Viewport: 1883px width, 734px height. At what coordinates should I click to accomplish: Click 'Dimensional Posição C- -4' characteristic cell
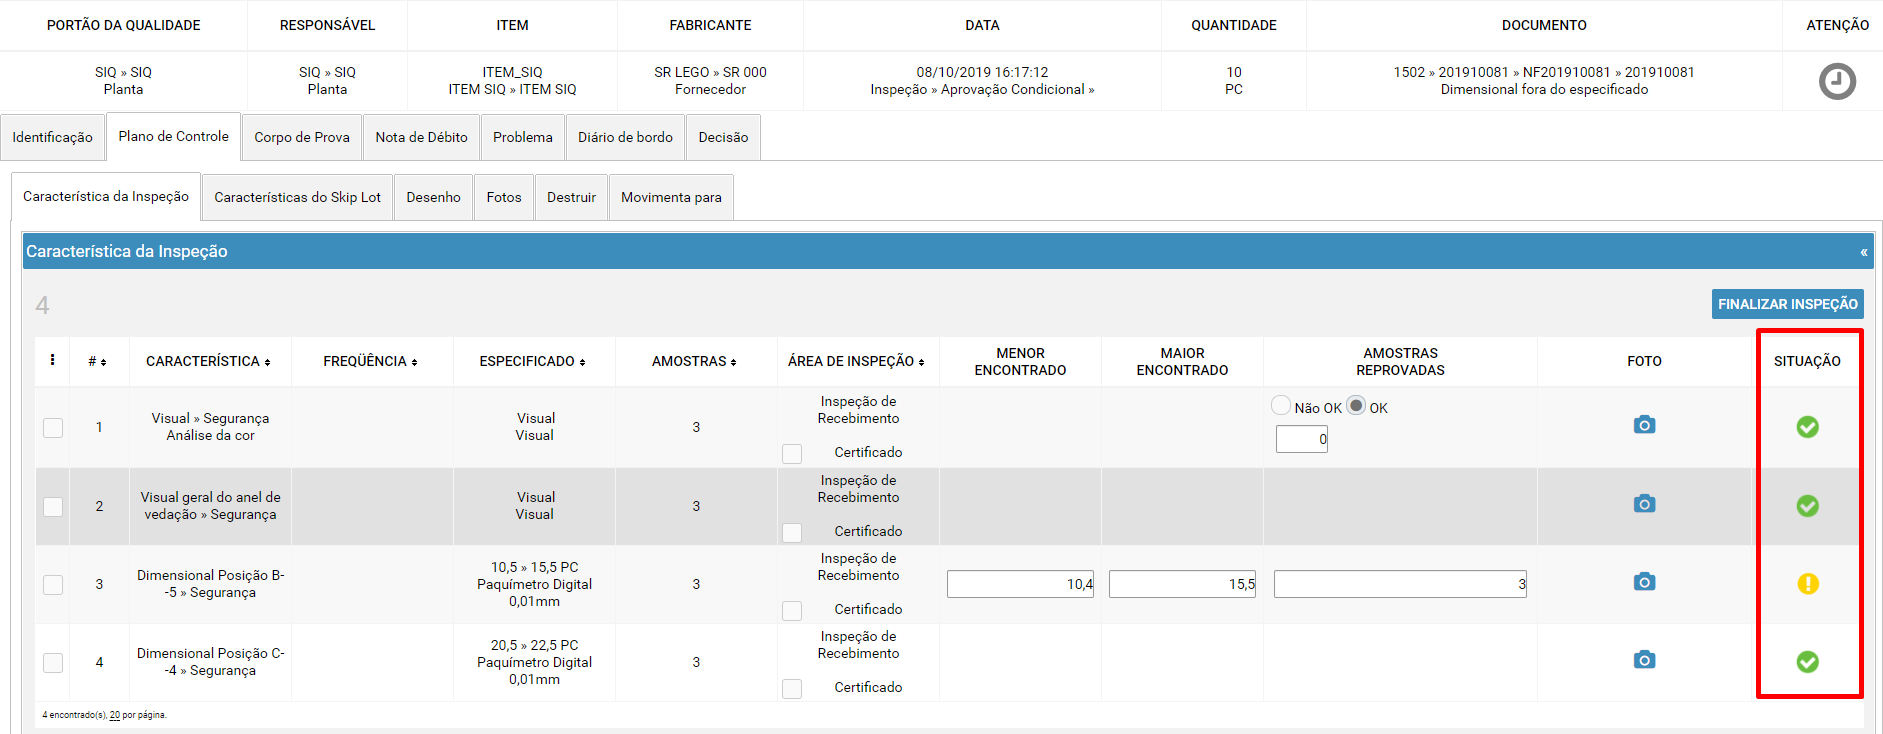(210, 662)
